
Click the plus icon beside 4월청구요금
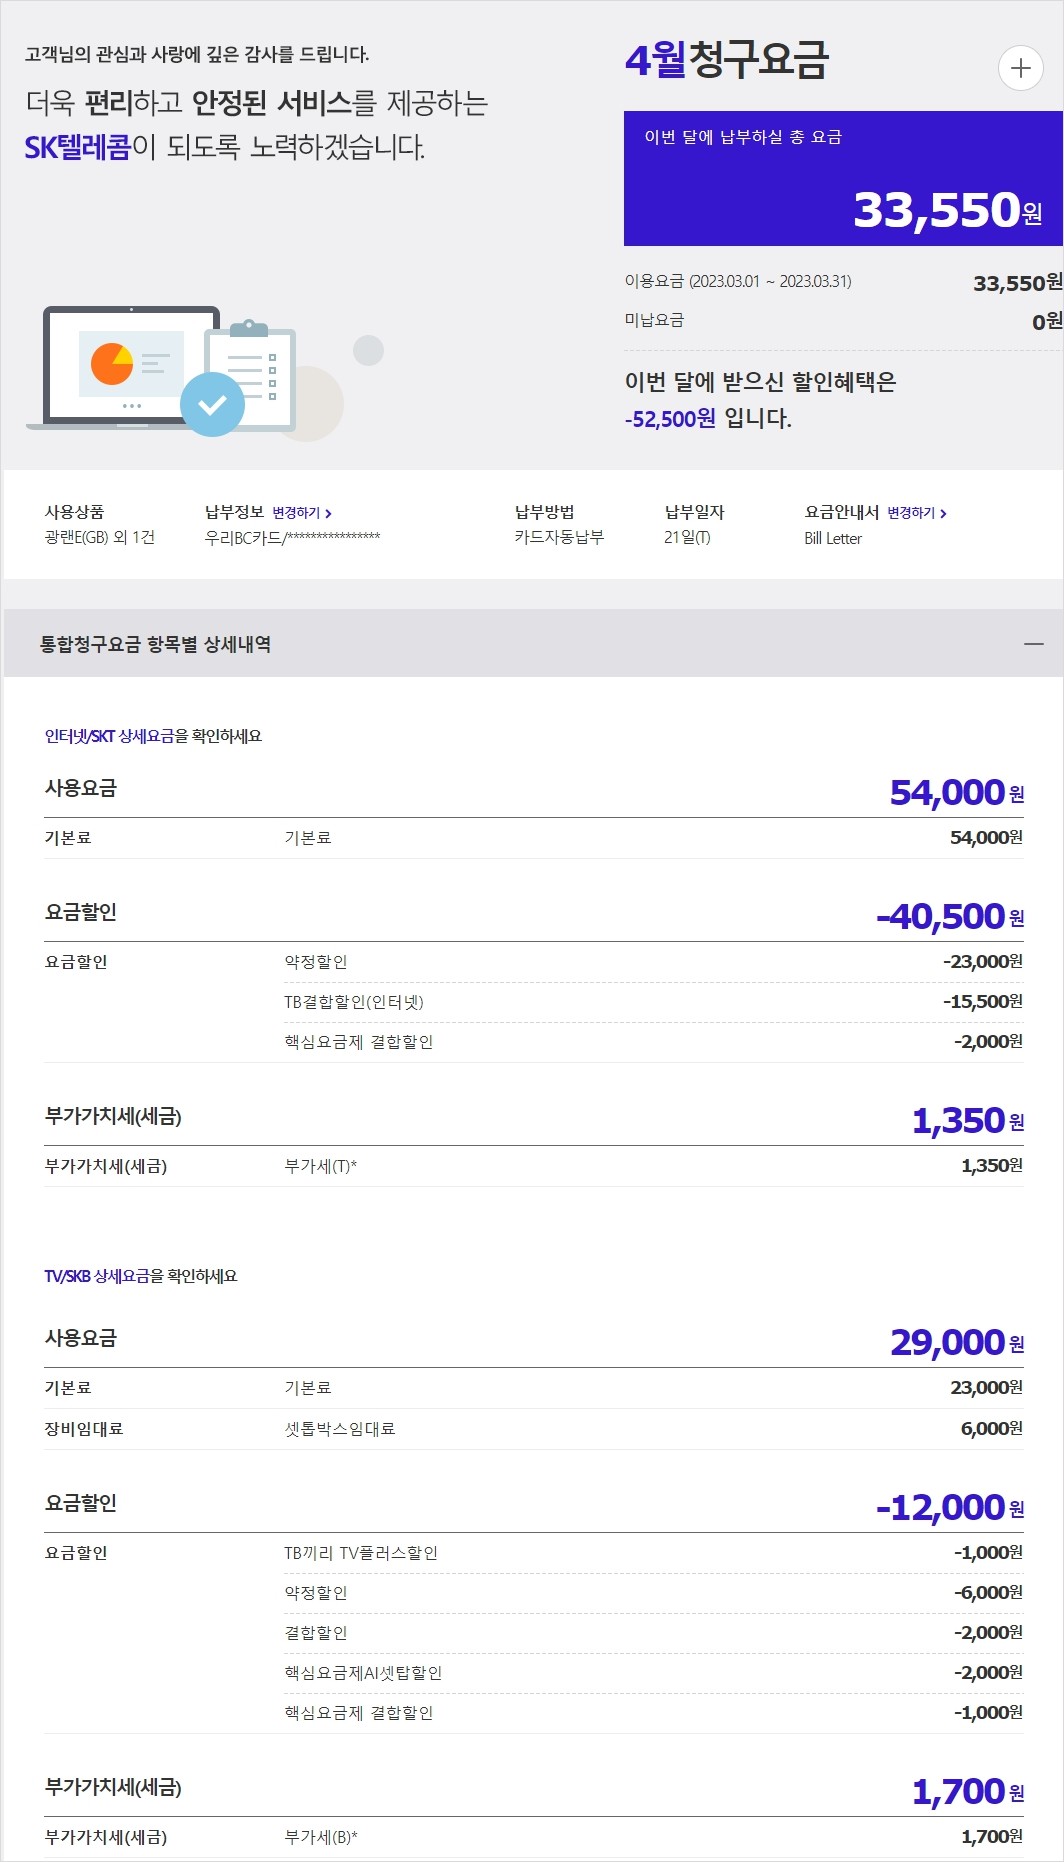(1020, 68)
